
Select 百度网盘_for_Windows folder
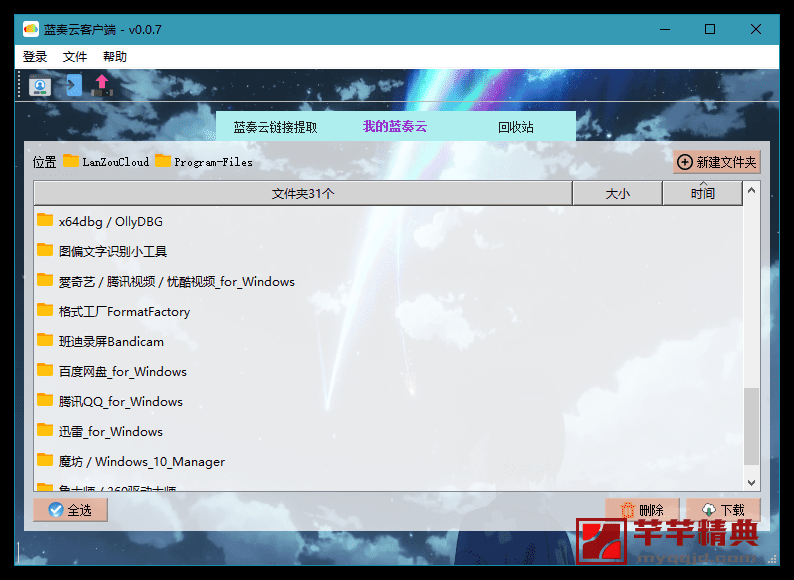[x=388, y=371]
